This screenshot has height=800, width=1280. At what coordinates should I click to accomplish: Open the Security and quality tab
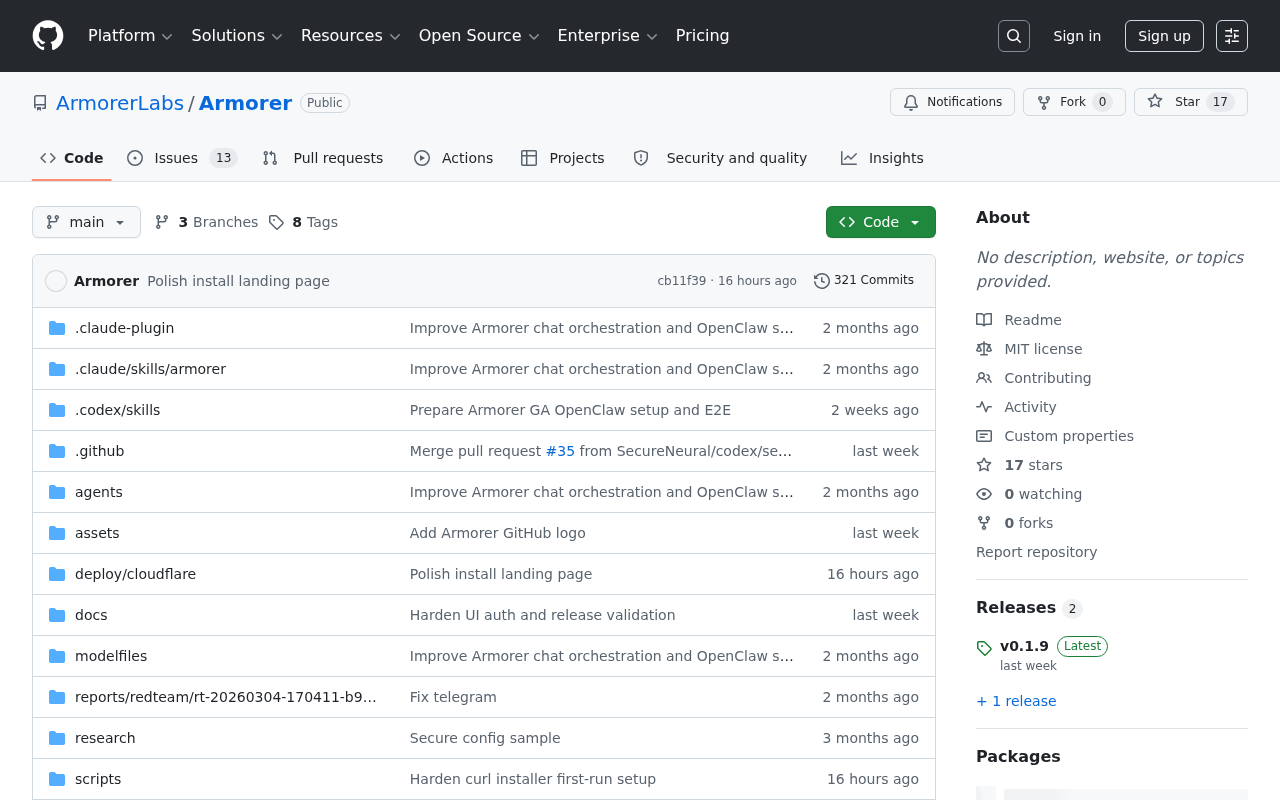(720, 158)
